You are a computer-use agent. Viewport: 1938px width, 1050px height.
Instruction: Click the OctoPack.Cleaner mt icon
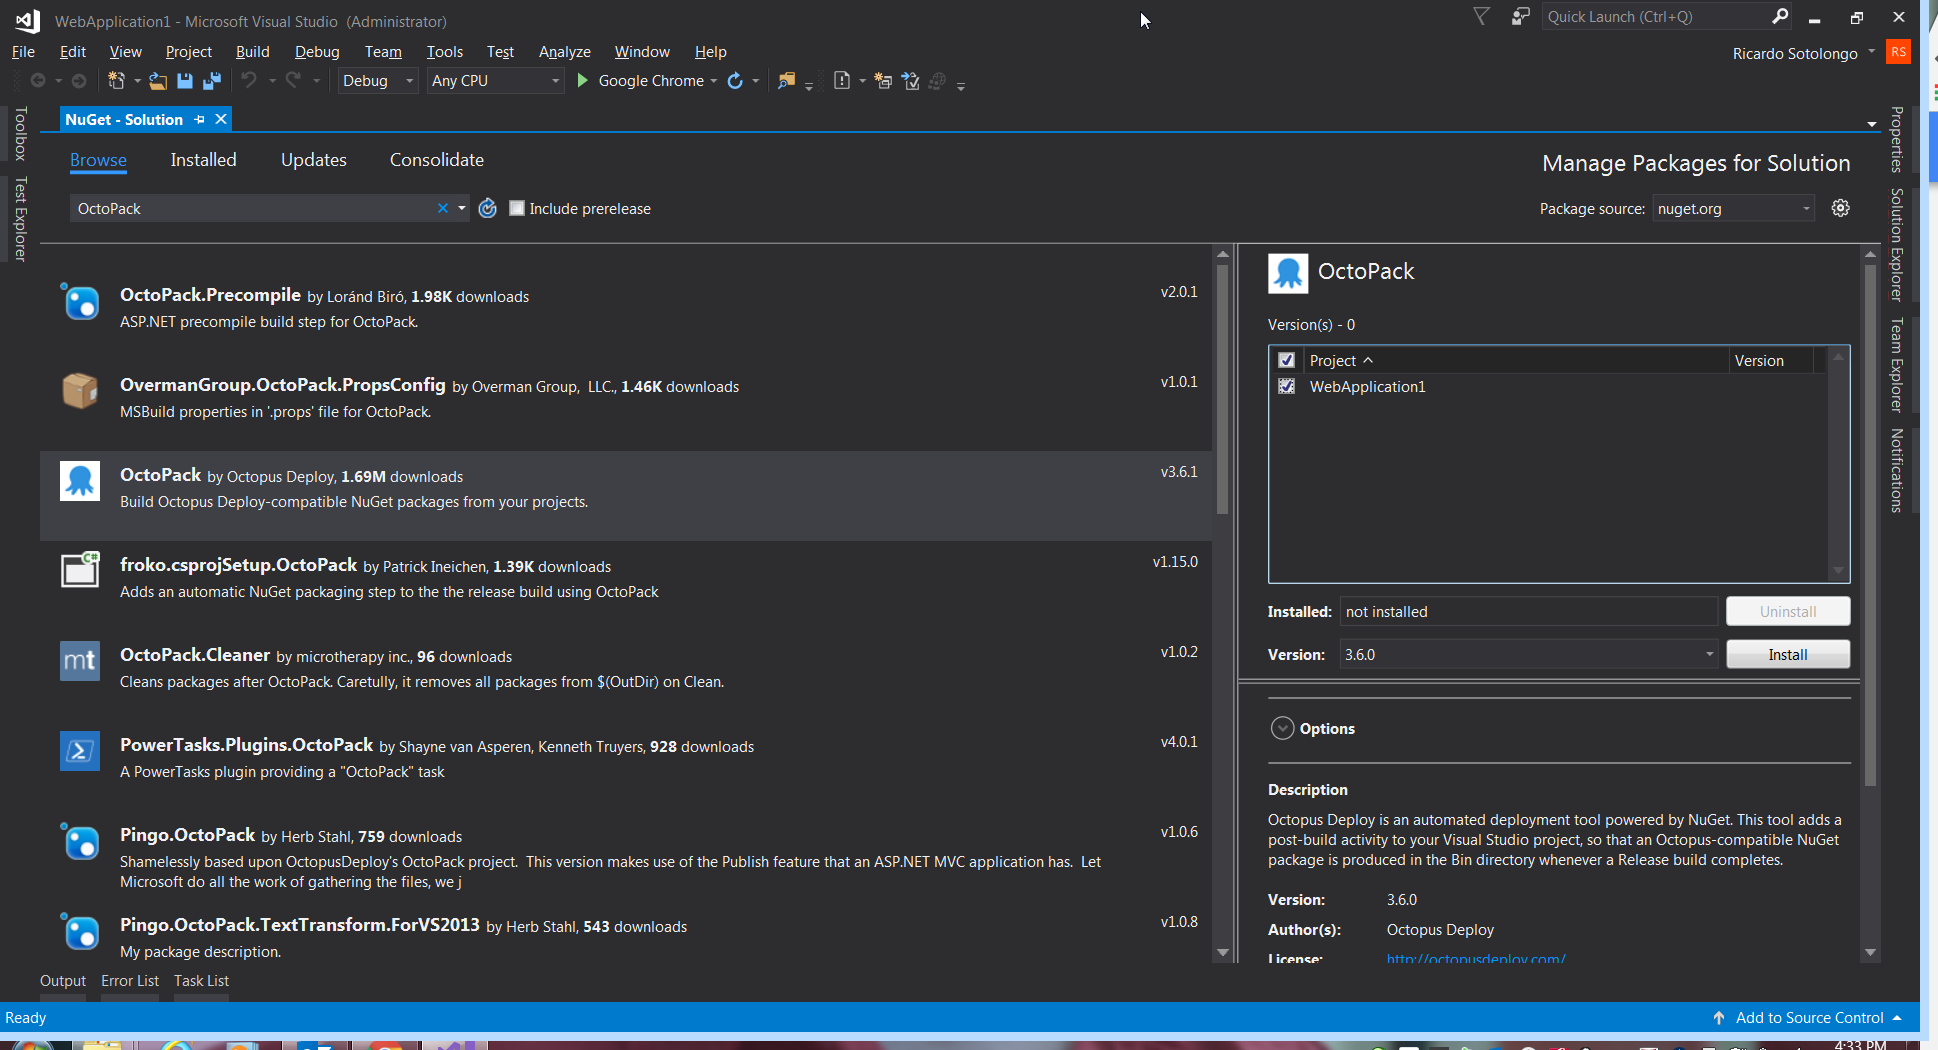pyautogui.click(x=80, y=661)
